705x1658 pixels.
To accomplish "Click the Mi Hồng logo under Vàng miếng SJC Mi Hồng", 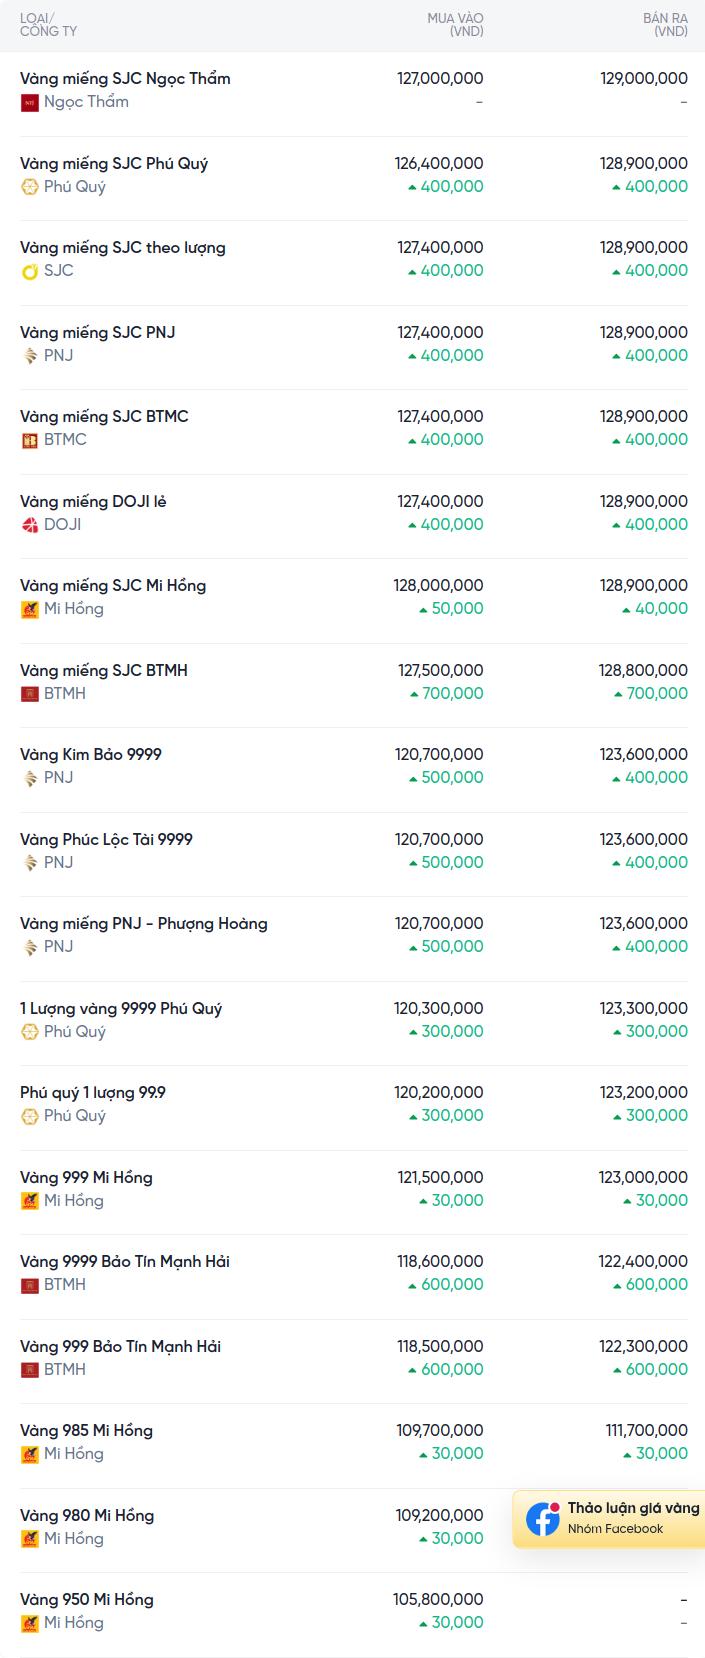I will [x=30, y=609].
